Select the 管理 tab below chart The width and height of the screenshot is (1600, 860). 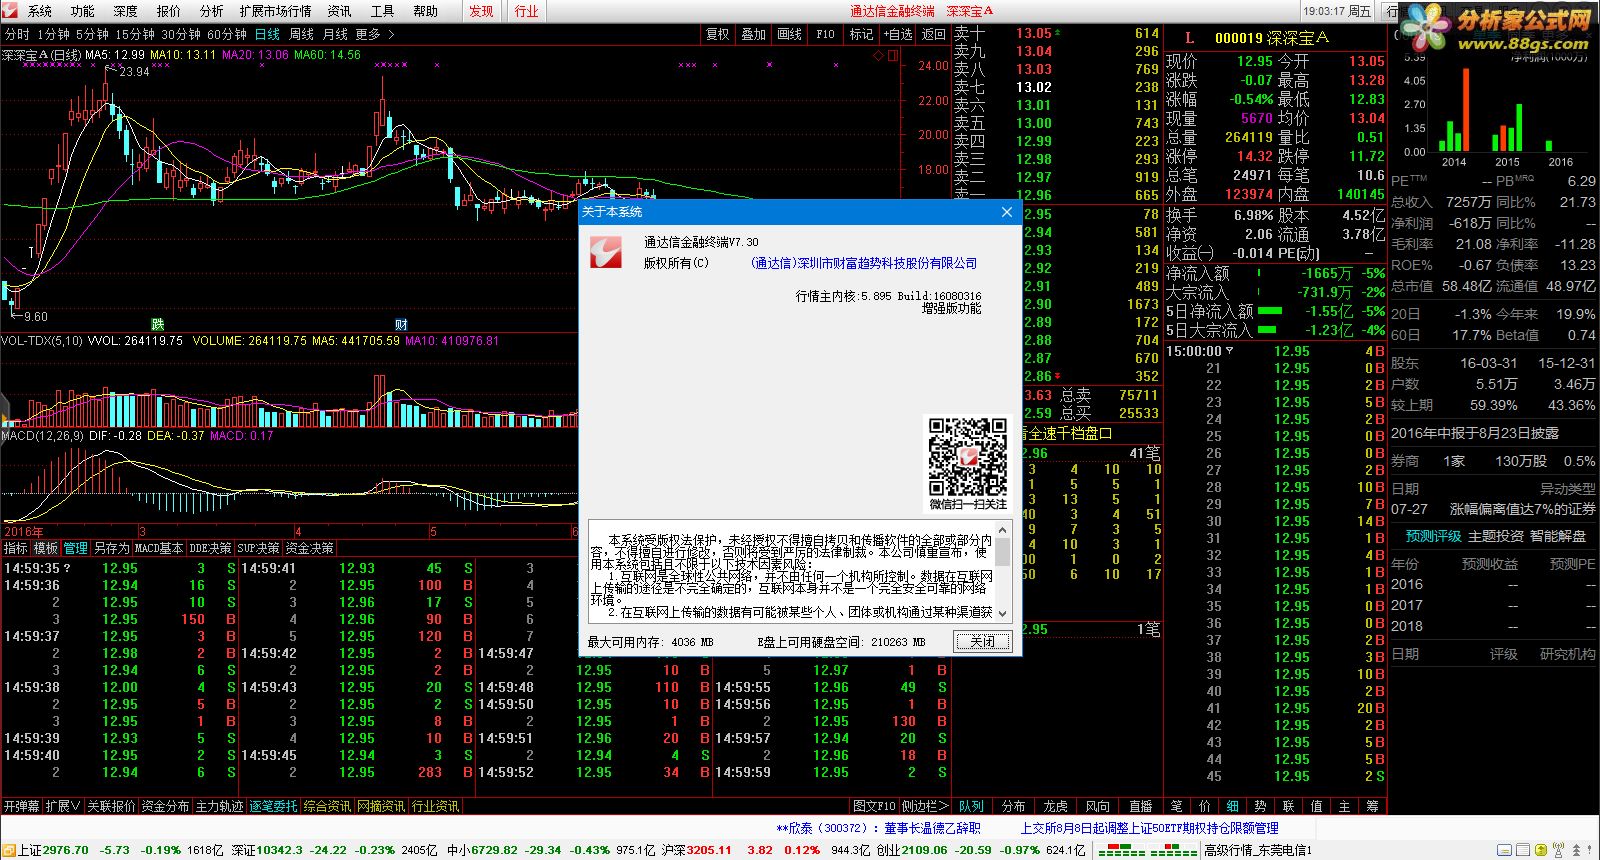[x=76, y=548]
